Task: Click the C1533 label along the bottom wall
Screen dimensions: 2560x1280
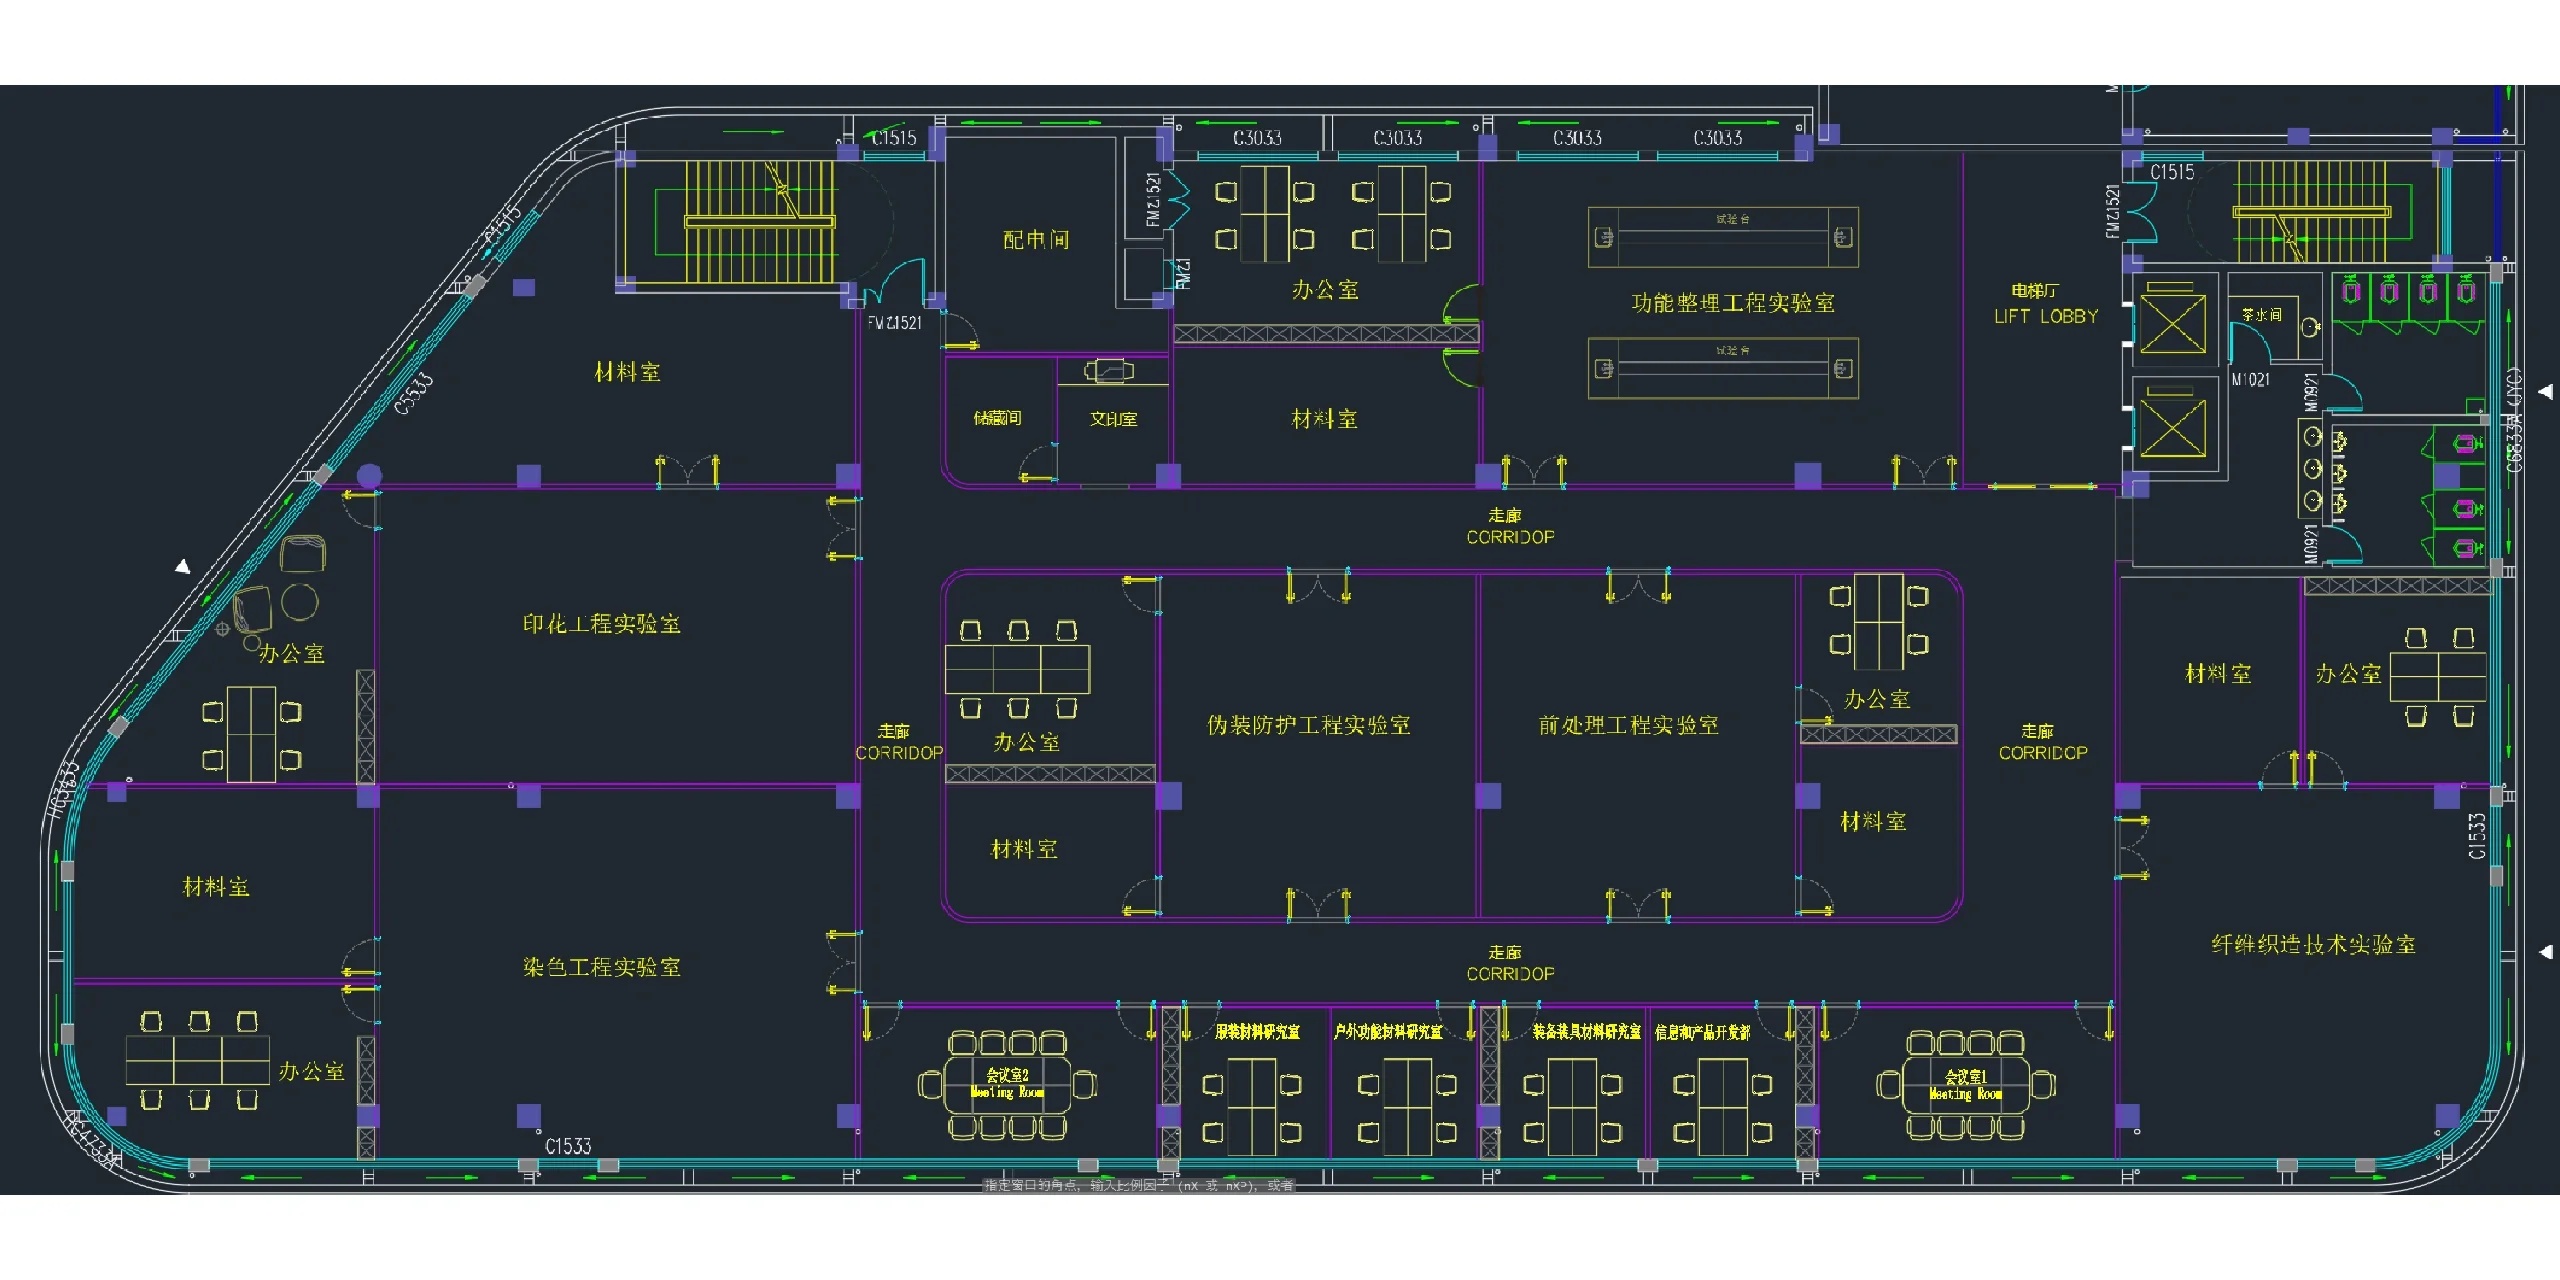Action: click(x=568, y=1146)
